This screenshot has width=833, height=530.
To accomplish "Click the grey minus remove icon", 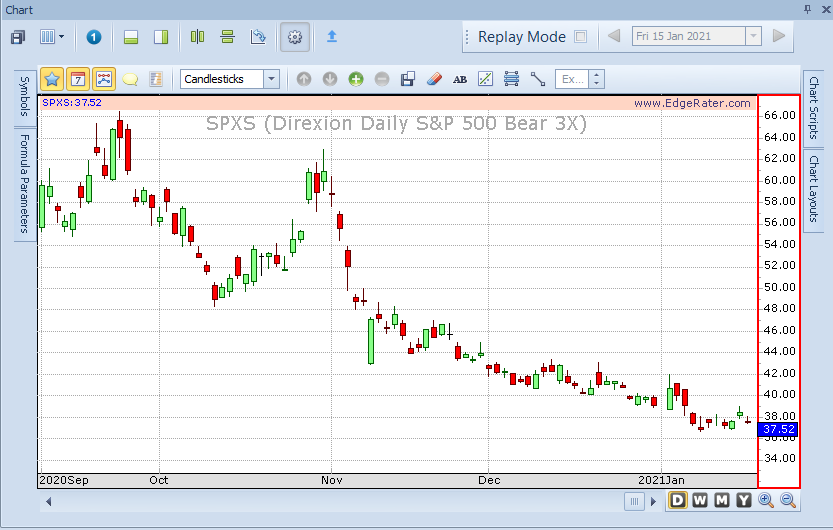I will point(382,80).
